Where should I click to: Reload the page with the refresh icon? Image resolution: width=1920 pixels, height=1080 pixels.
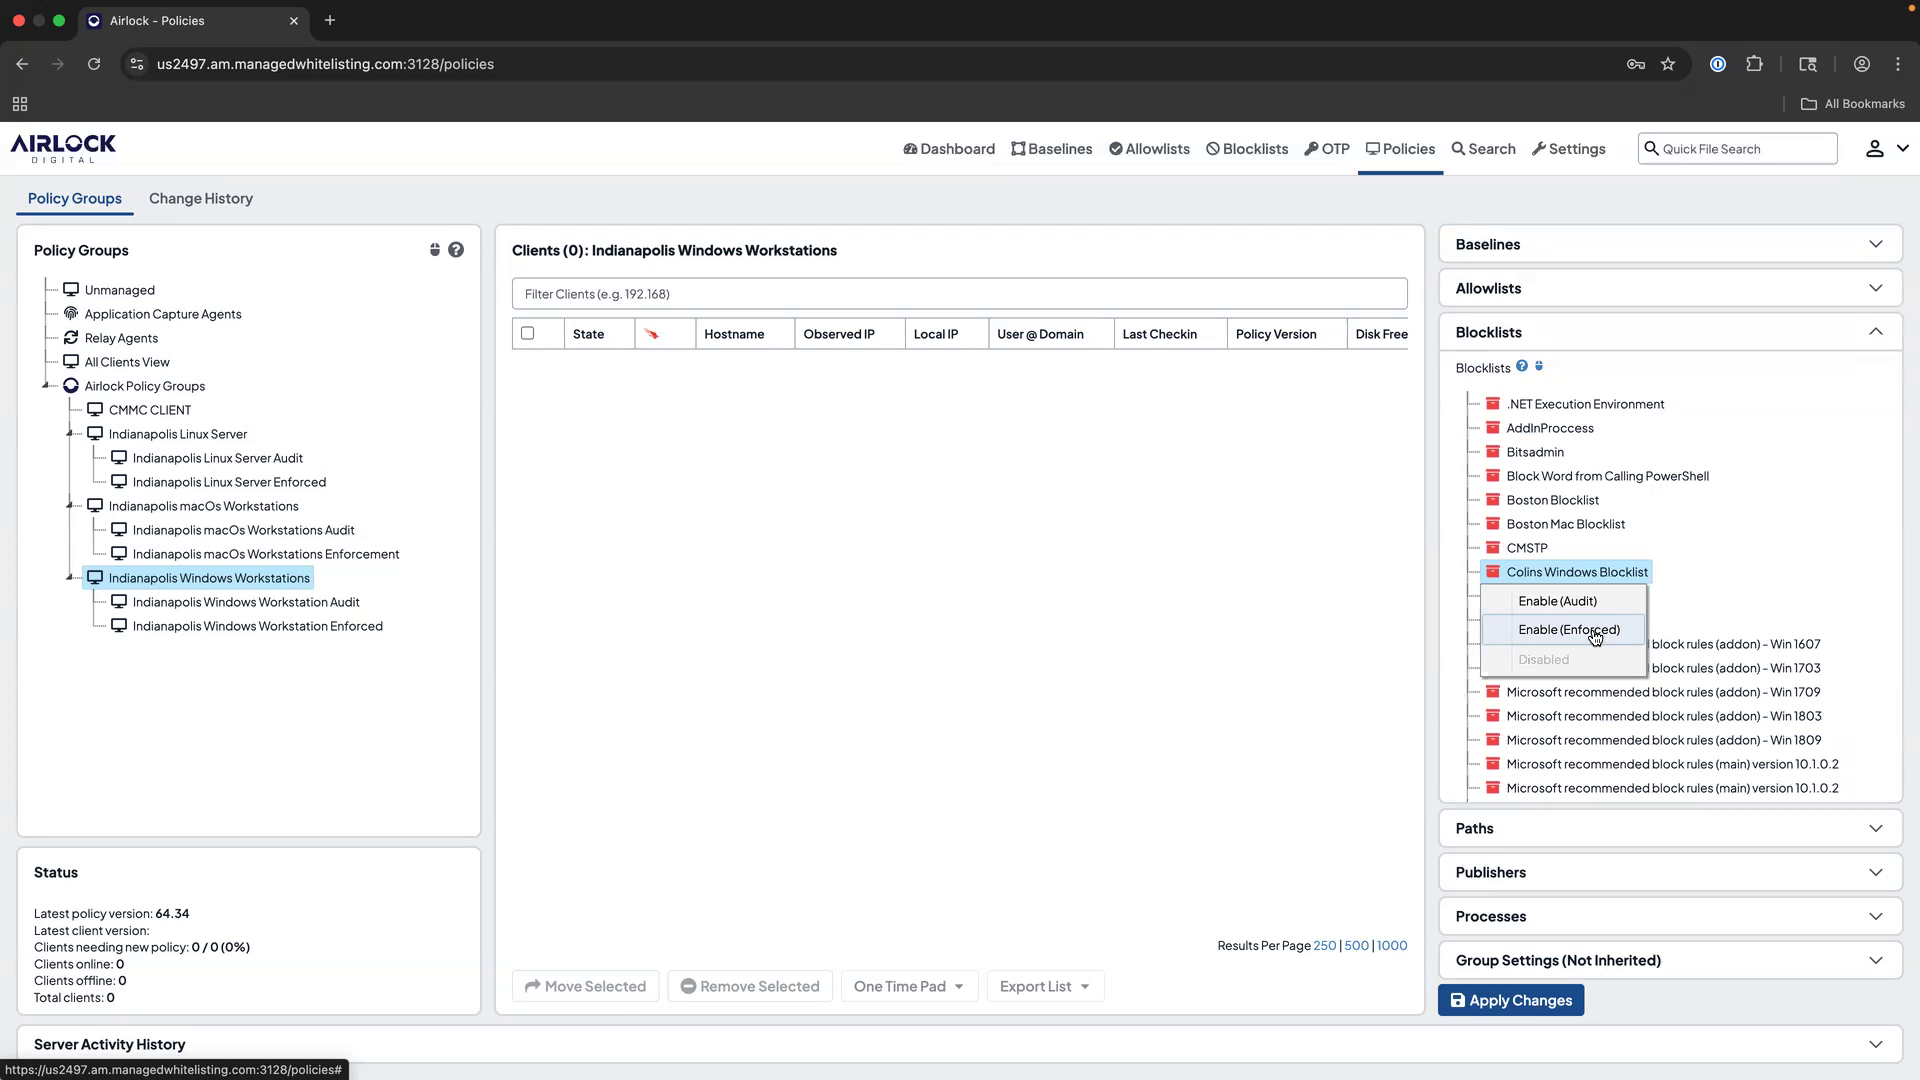tap(93, 63)
